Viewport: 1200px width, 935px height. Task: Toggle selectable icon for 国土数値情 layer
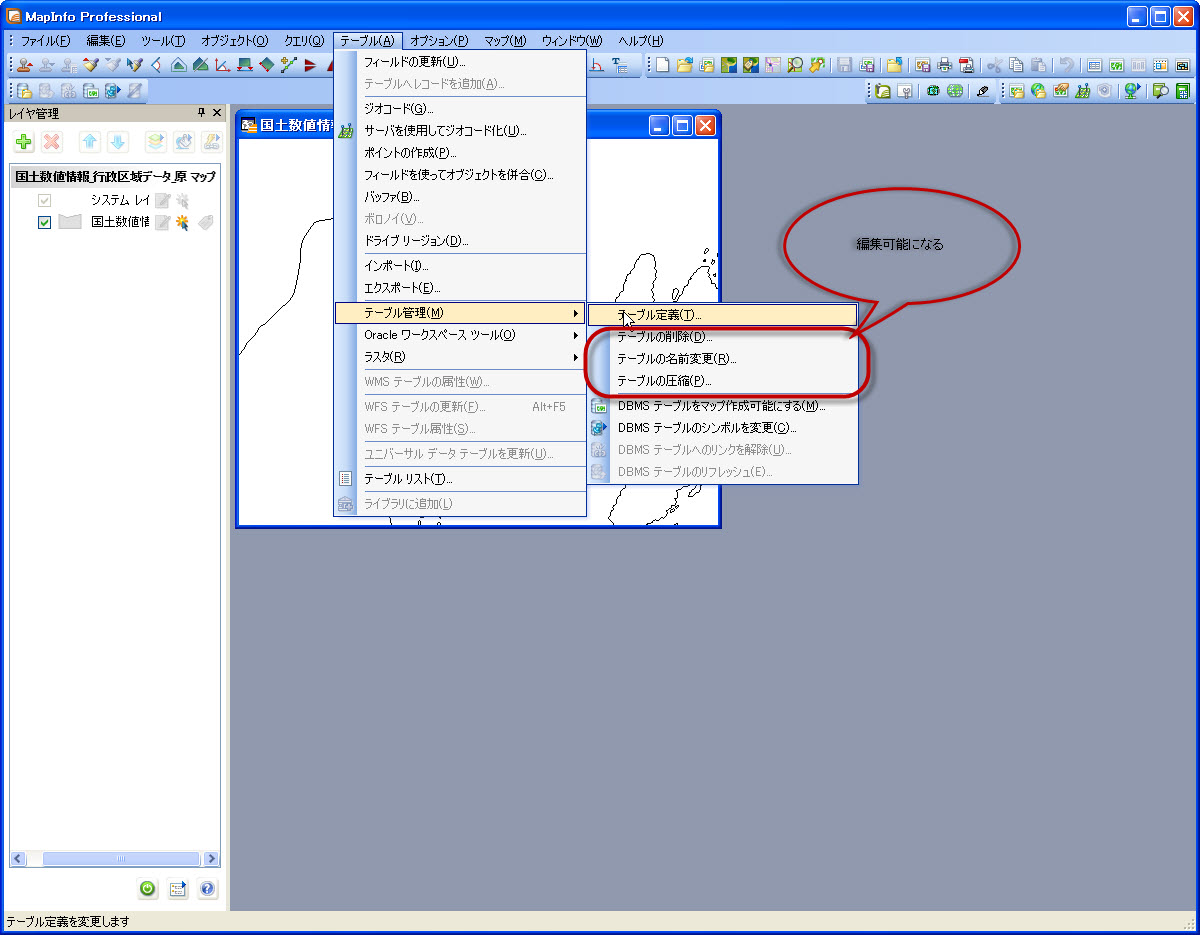coord(183,222)
